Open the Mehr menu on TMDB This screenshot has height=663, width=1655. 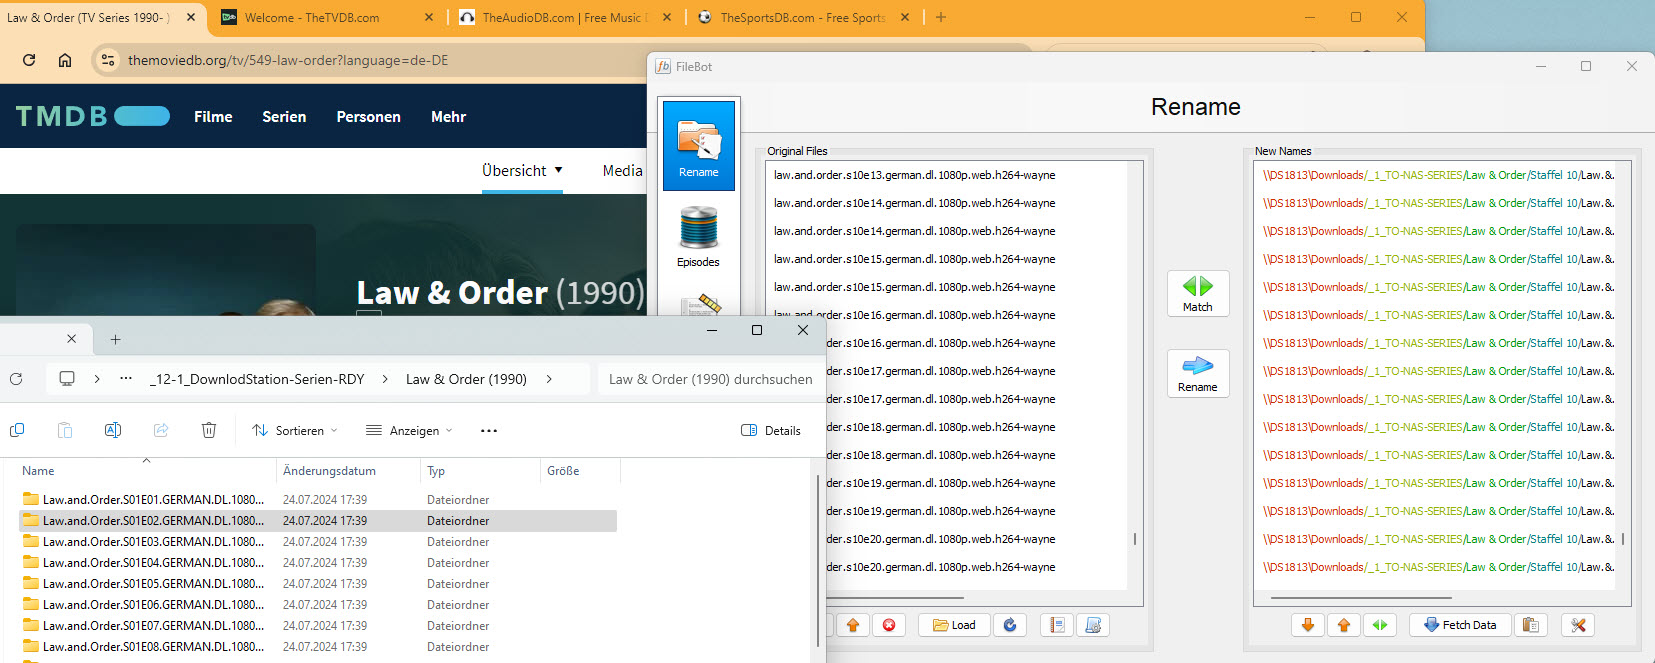448,117
